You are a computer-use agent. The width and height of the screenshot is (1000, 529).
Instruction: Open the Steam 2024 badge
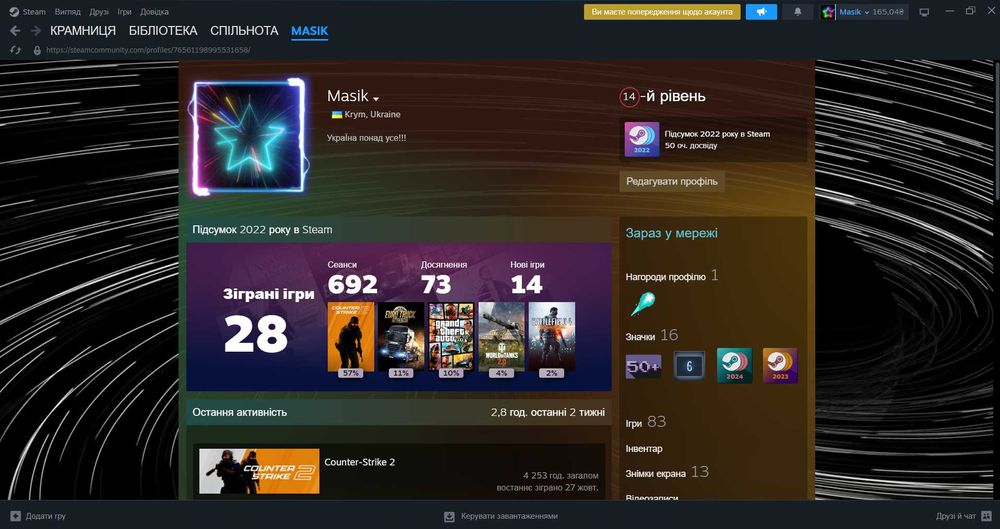click(x=735, y=366)
